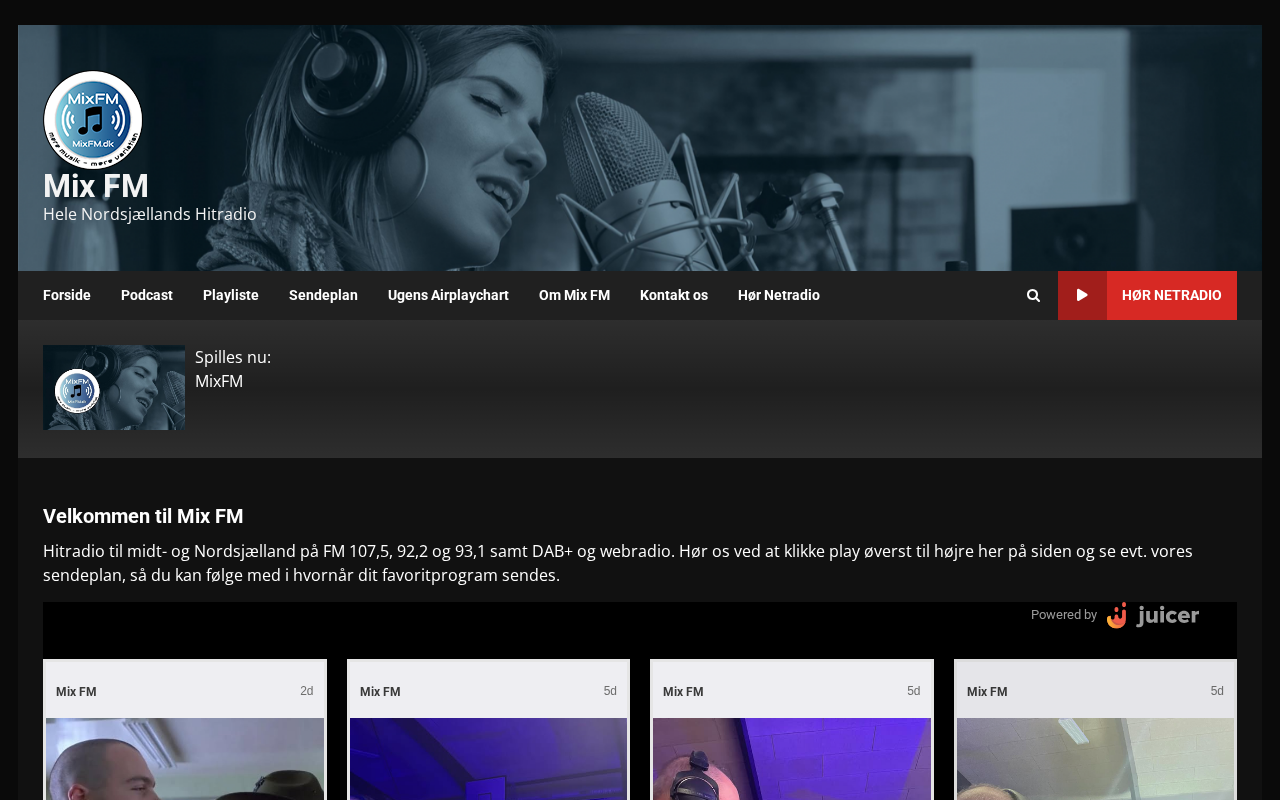Select Hør Netradio in navigation menu
The height and width of the screenshot is (800, 1280).
pos(779,296)
